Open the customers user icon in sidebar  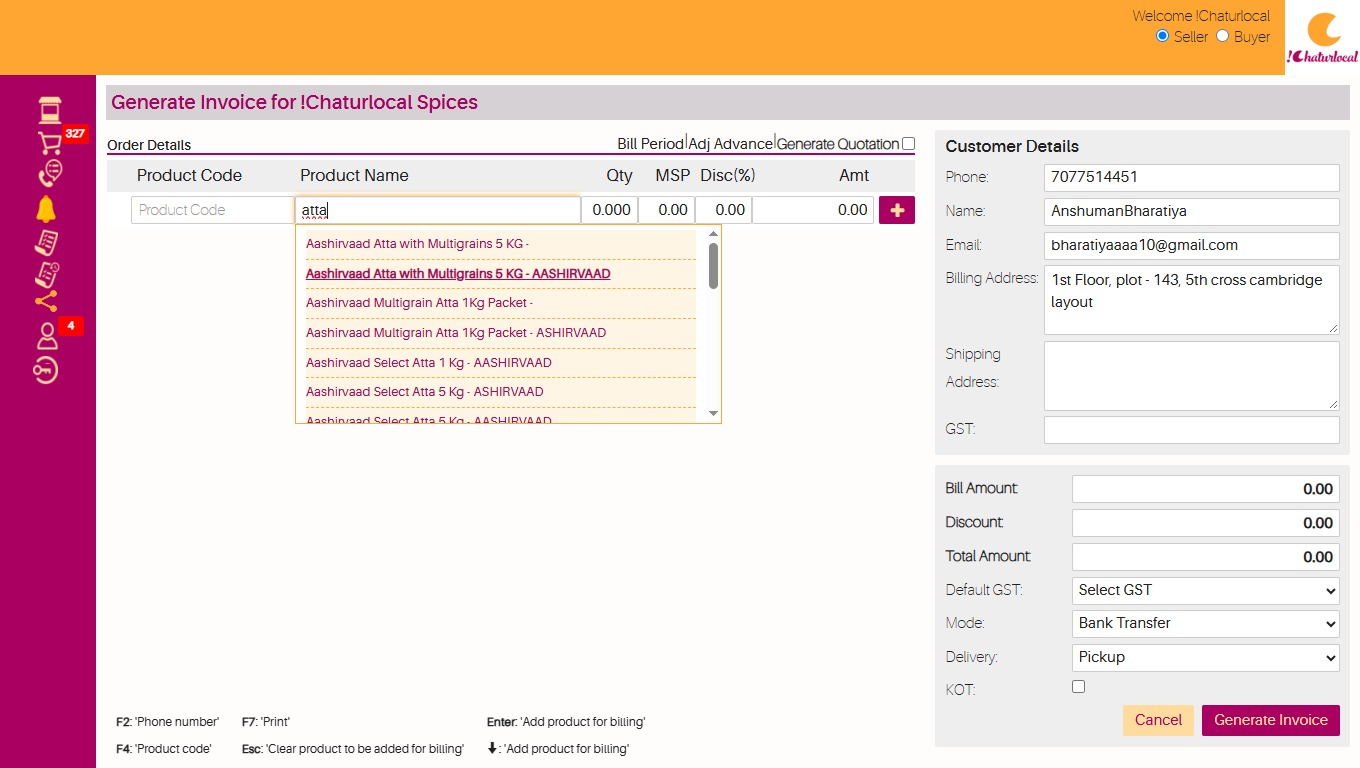click(47, 336)
